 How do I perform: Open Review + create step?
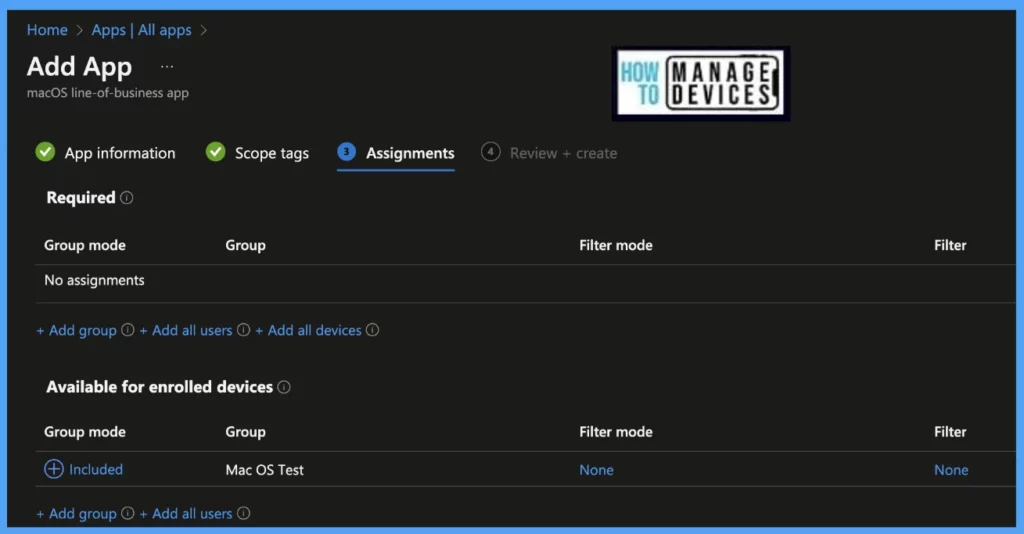pyautogui.click(x=563, y=153)
